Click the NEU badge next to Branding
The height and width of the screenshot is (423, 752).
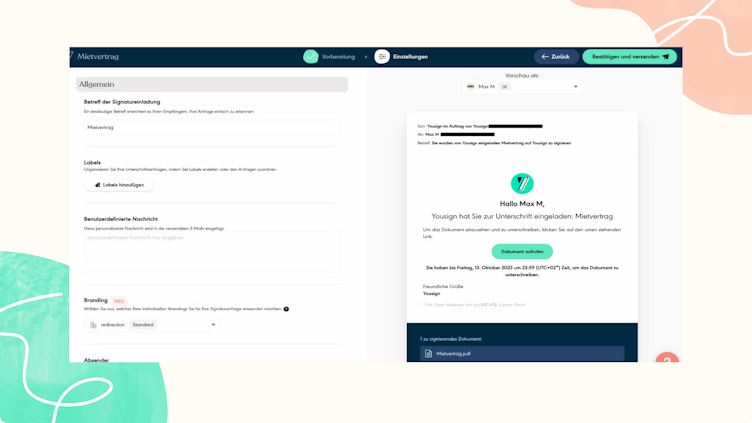tap(119, 301)
